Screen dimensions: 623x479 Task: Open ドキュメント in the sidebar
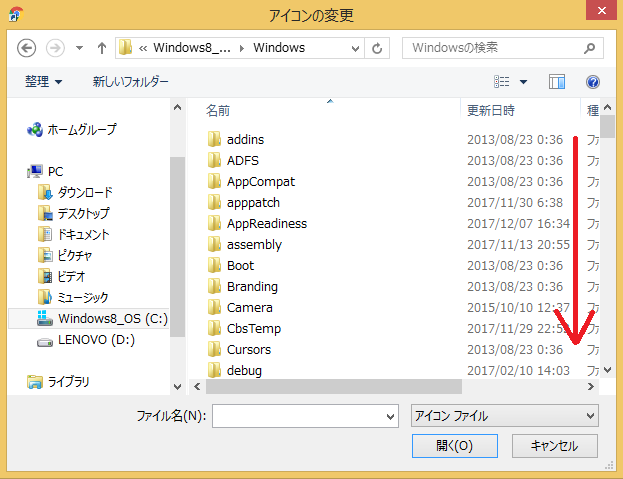(x=74, y=235)
